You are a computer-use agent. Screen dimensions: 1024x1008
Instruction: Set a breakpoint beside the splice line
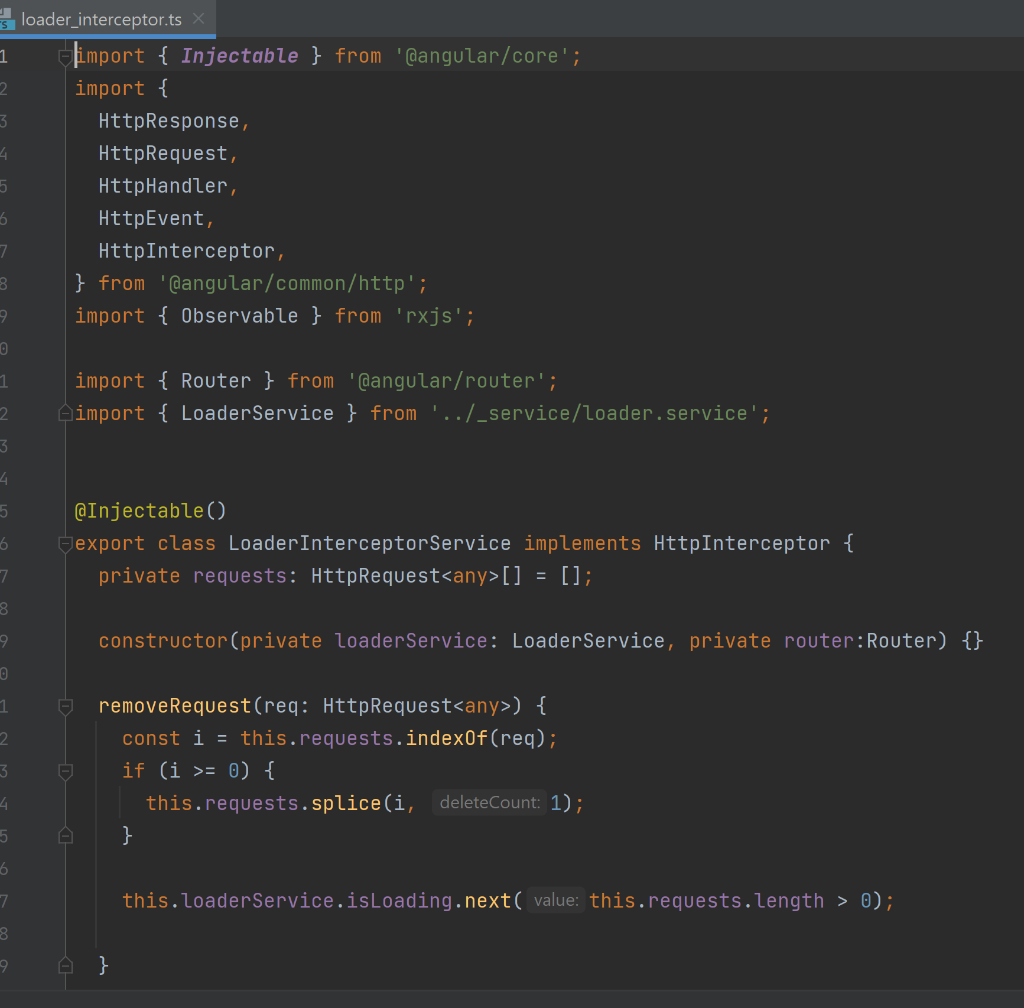point(36,802)
